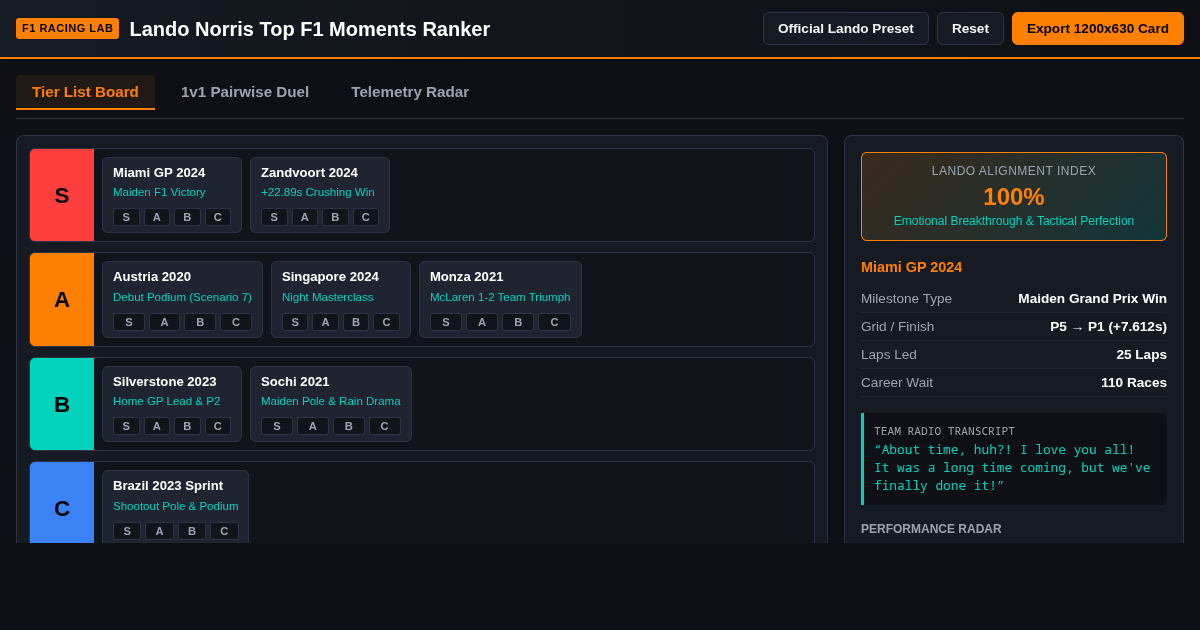Demote Austria 2020 to tier C
This screenshot has width=1200, height=630.
coord(236,322)
